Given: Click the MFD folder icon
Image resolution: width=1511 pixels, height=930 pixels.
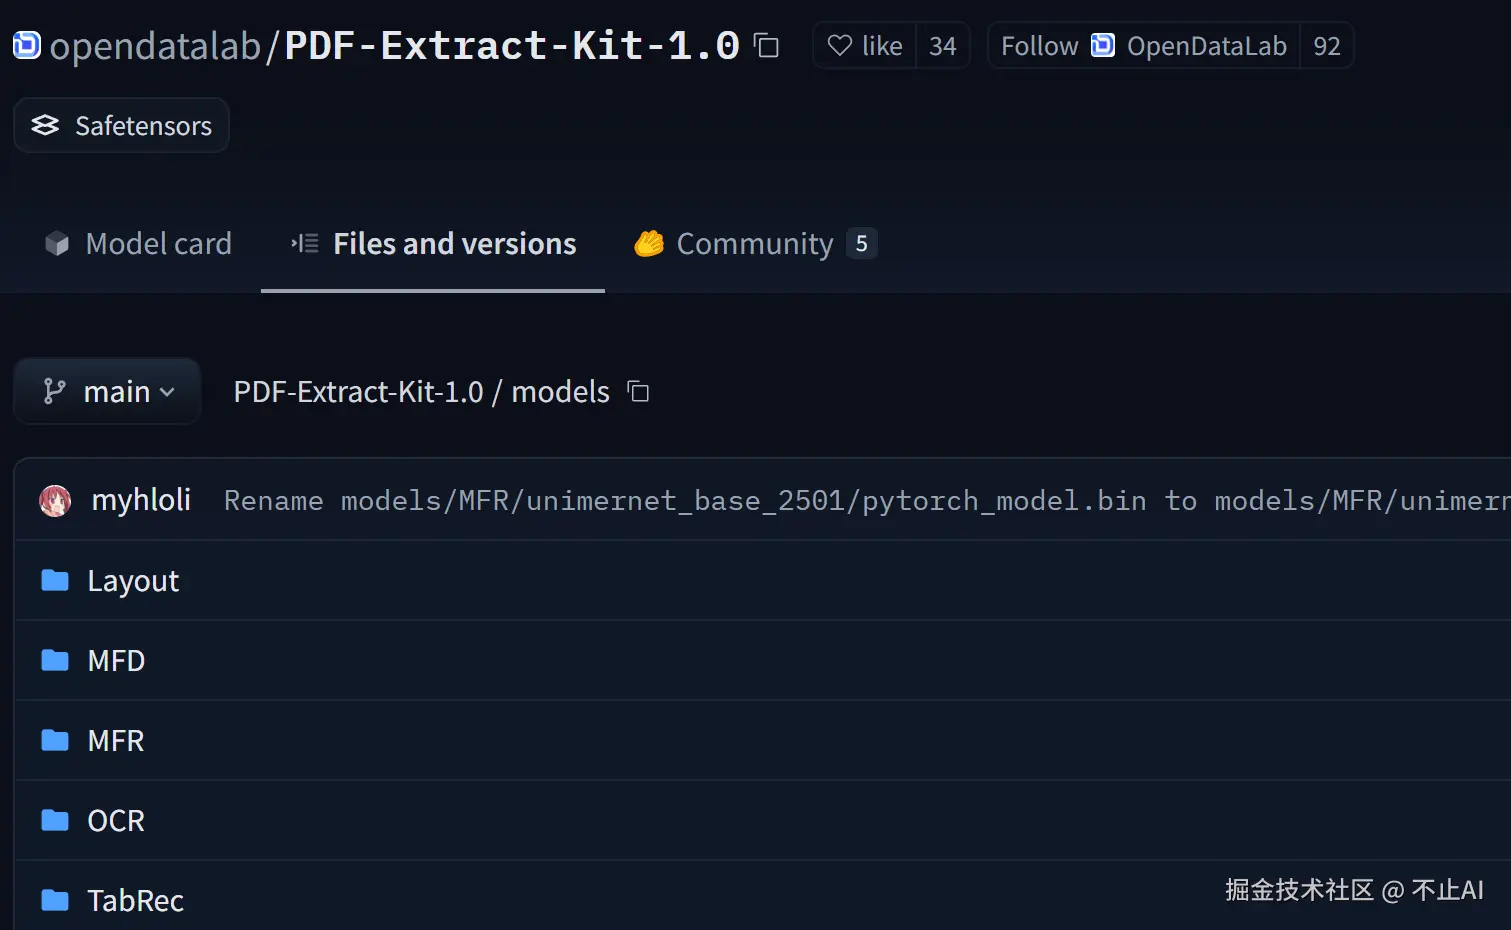Looking at the screenshot, I should 55,660.
